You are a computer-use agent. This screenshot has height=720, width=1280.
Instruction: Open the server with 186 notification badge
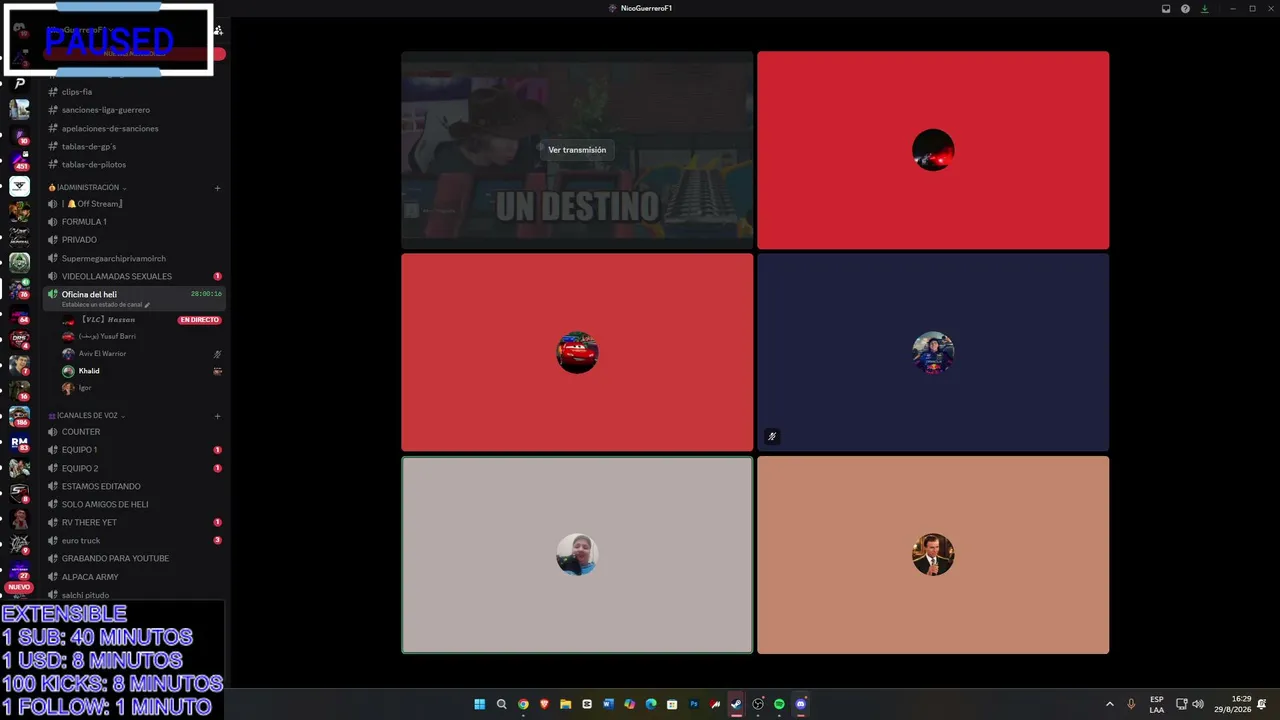tap(19, 416)
